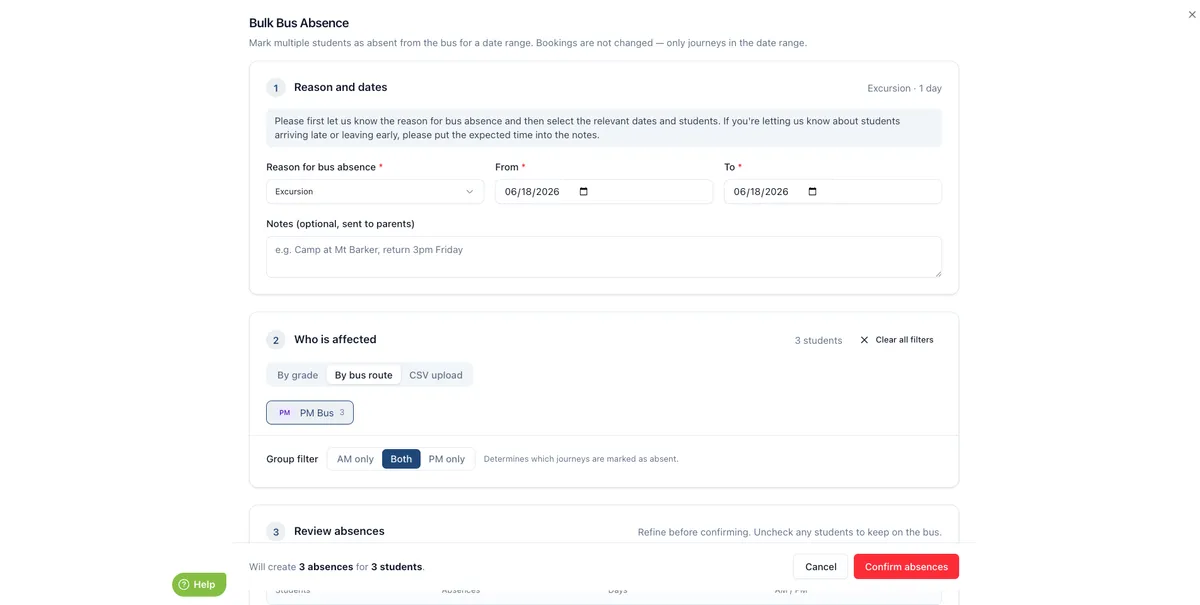Click the Cancel button
This screenshot has width=1200, height=605.
[821, 567]
